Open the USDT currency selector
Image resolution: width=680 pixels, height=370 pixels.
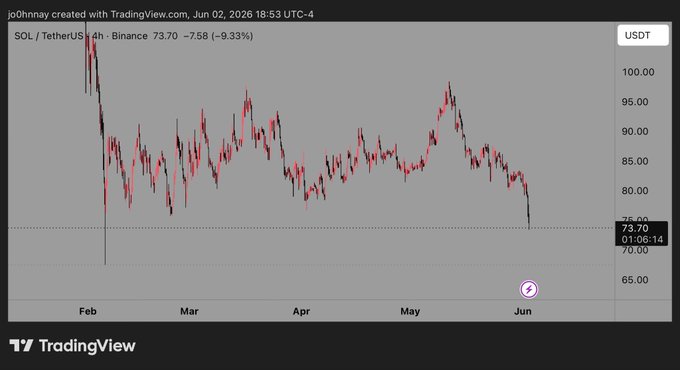pos(643,35)
